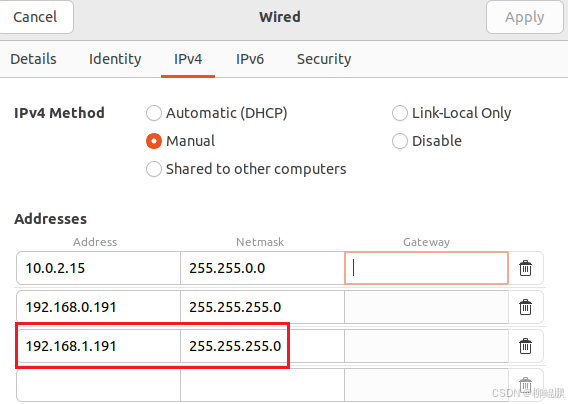Delete the 192.168.1.191 address row
The width and height of the screenshot is (568, 404).
point(526,346)
